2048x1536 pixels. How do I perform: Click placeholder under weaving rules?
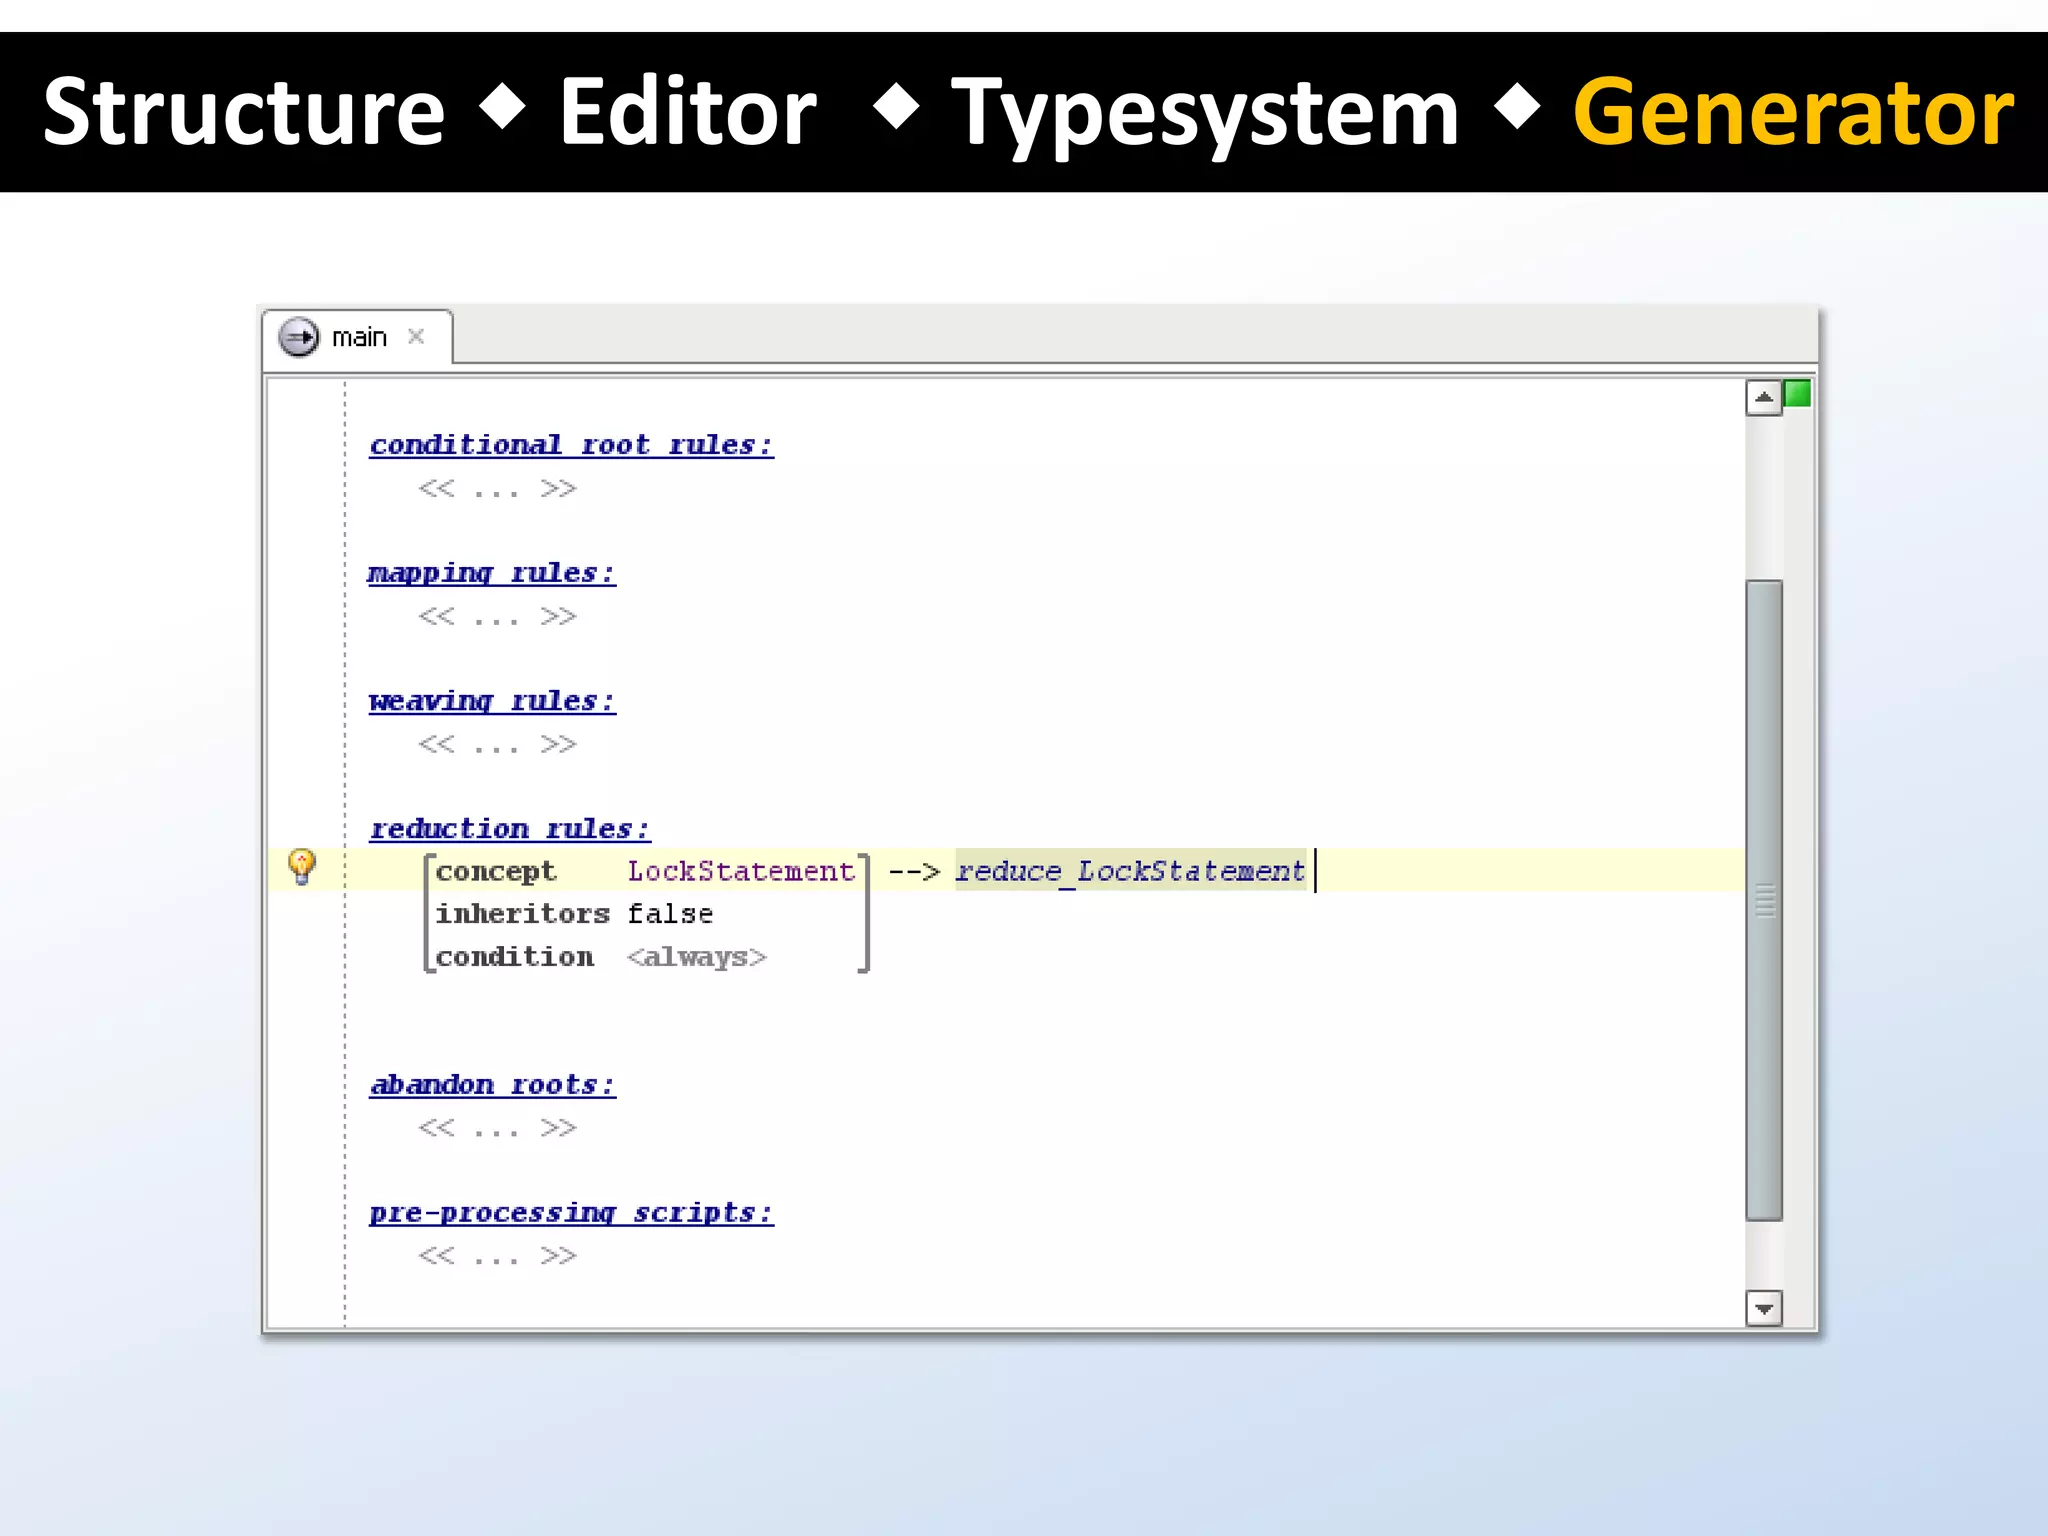(497, 745)
